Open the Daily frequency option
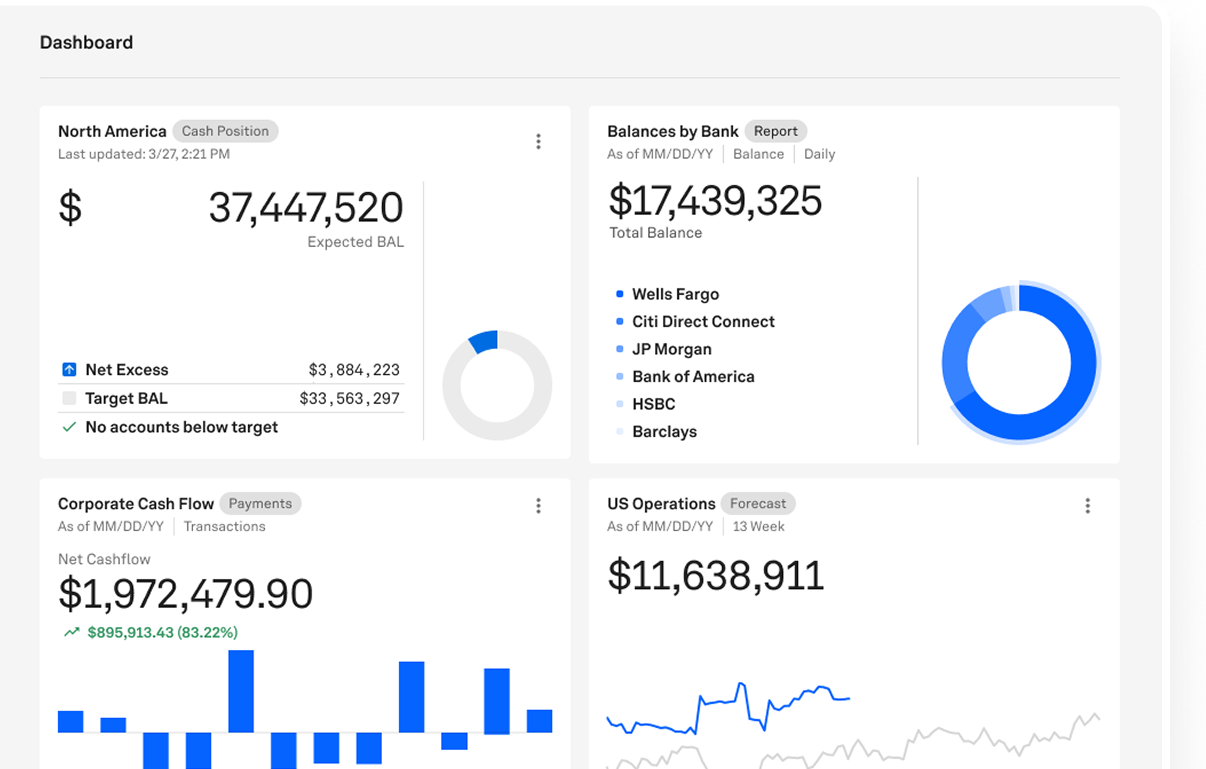The height and width of the screenshot is (769, 1206). click(819, 154)
